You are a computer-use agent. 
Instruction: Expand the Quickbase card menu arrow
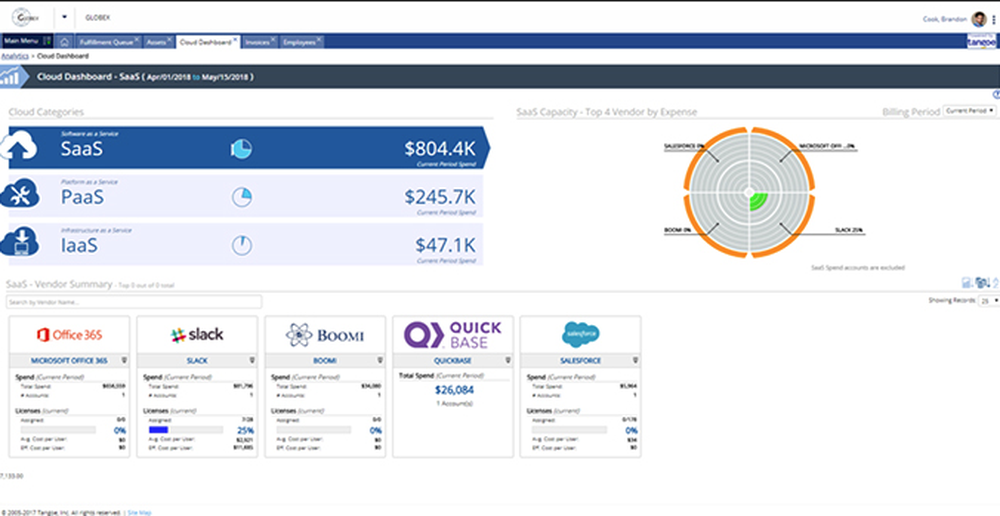pyautogui.click(x=508, y=360)
